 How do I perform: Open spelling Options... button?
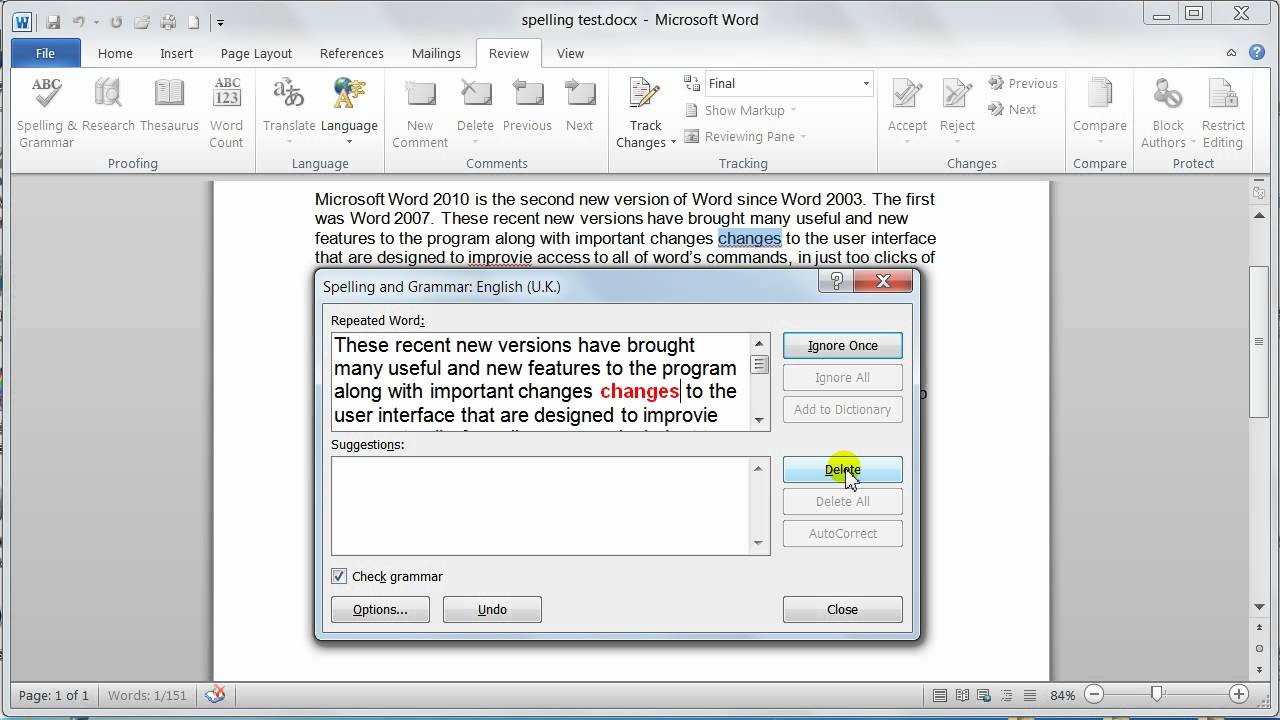click(380, 609)
